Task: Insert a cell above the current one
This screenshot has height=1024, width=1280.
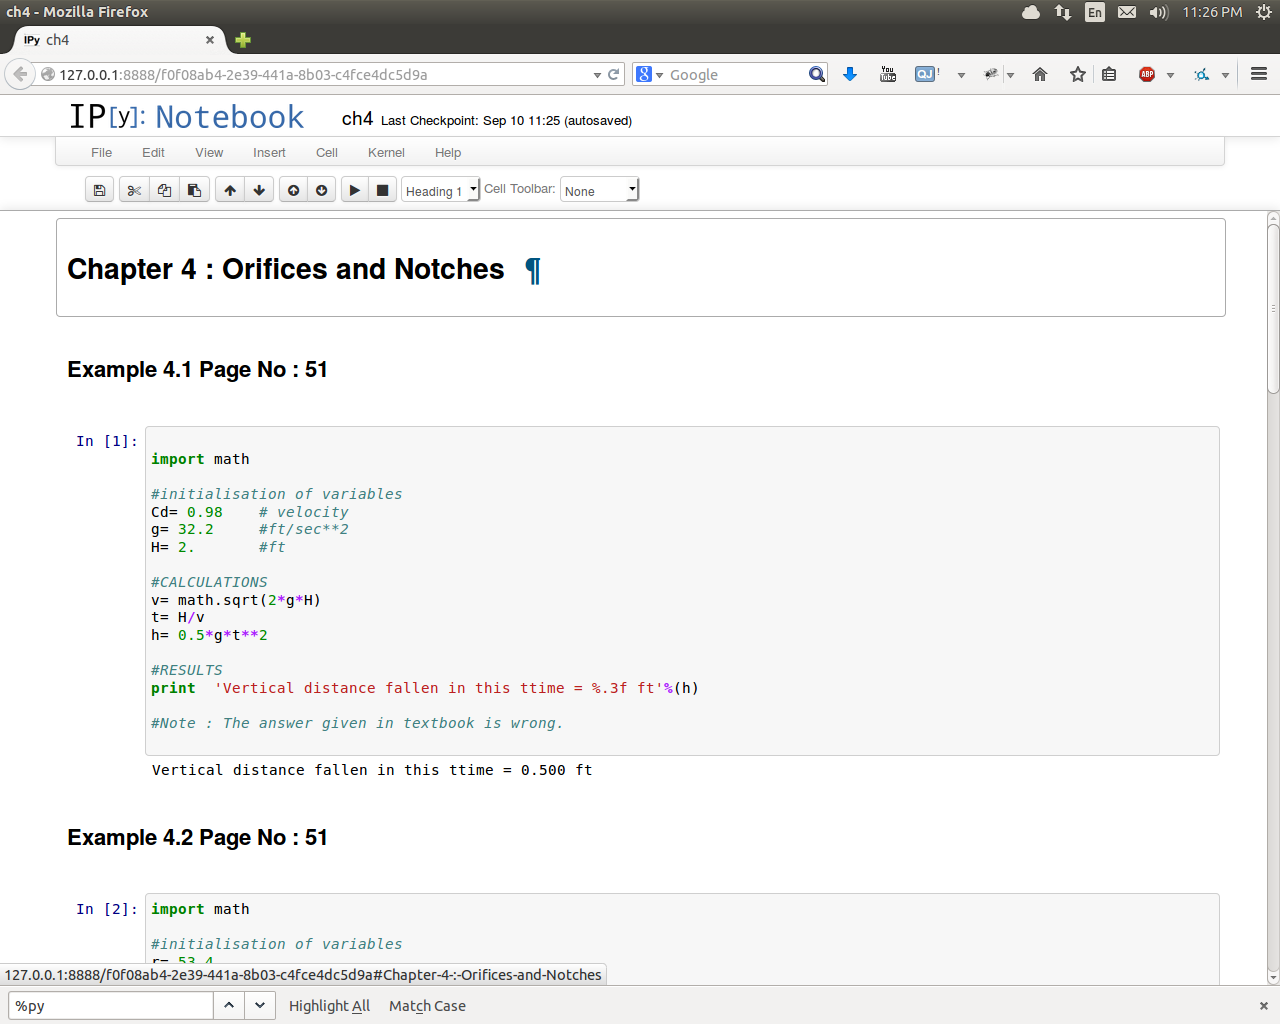Action: click(293, 190)
